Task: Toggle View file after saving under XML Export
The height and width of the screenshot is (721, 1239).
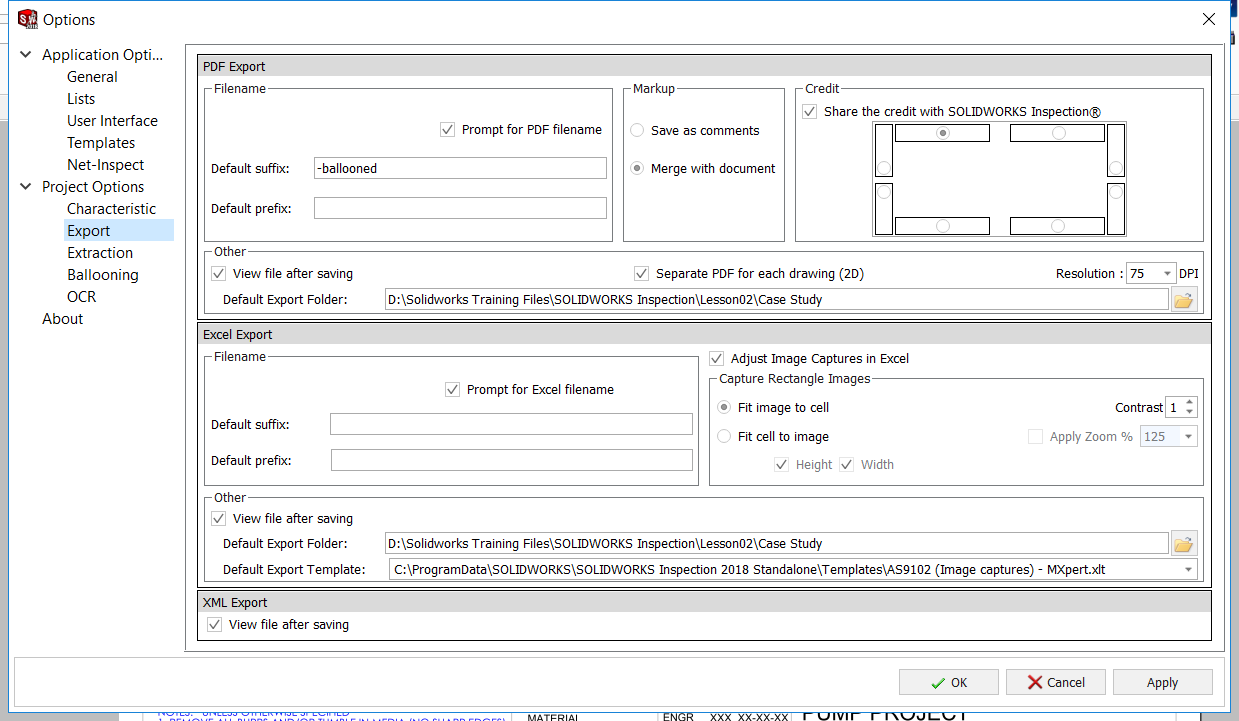Action: (214, 624)
